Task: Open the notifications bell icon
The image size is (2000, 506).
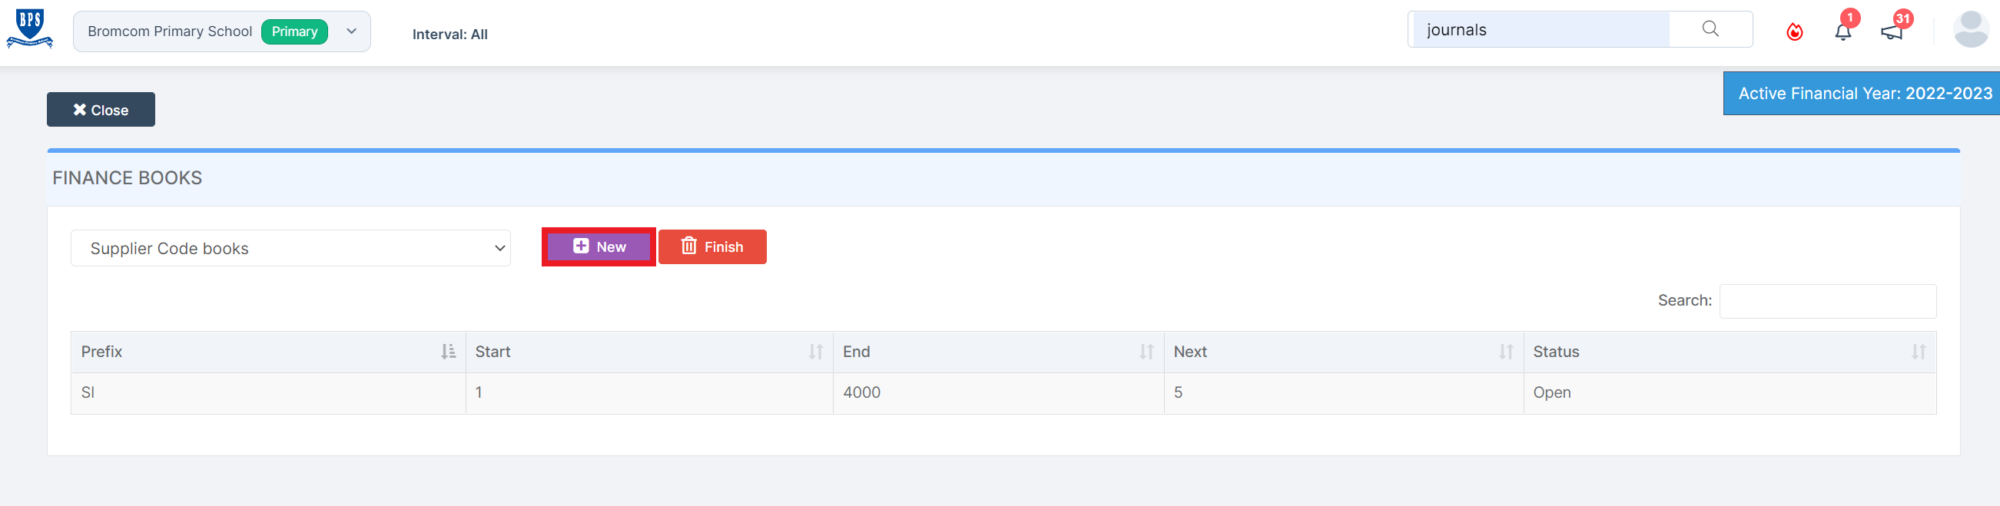Action: click(x=1843, y=31)
